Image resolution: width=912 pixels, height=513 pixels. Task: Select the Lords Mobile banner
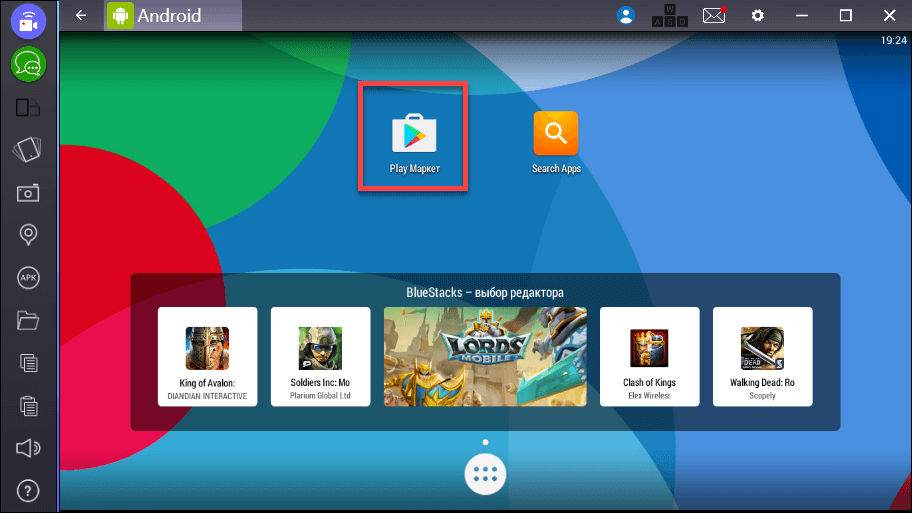(x=484, y=357)
